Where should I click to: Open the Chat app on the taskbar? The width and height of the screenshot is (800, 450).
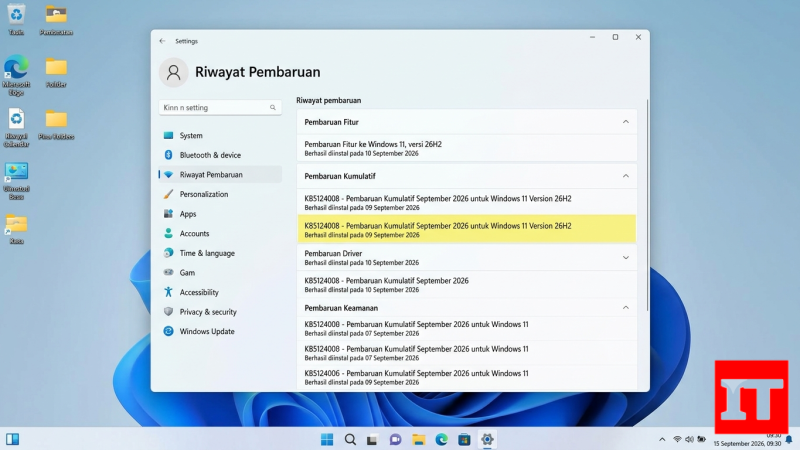[x=395, y=439]
